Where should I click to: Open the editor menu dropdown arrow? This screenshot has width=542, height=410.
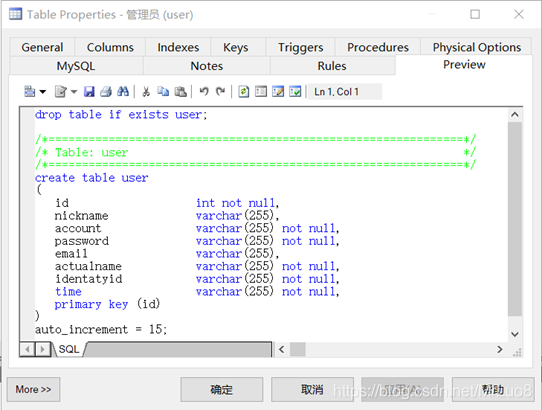[x=43, y=92]
